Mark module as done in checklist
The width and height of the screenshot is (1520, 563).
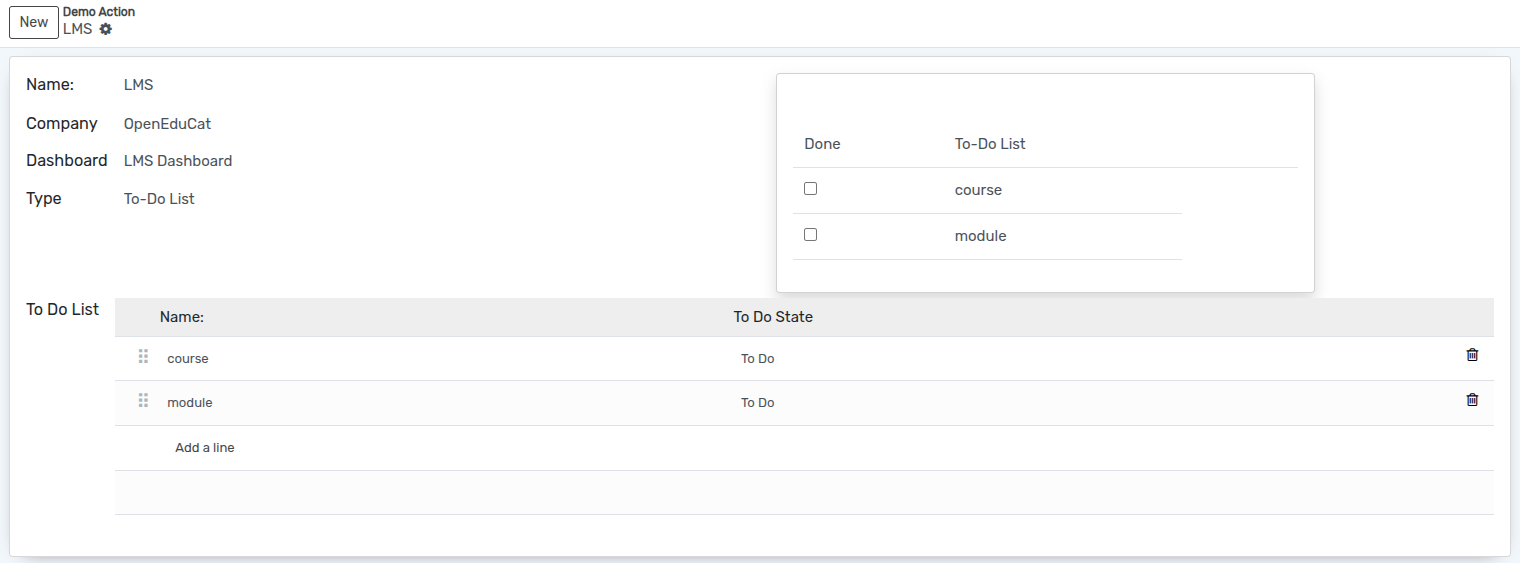point(811,235)
